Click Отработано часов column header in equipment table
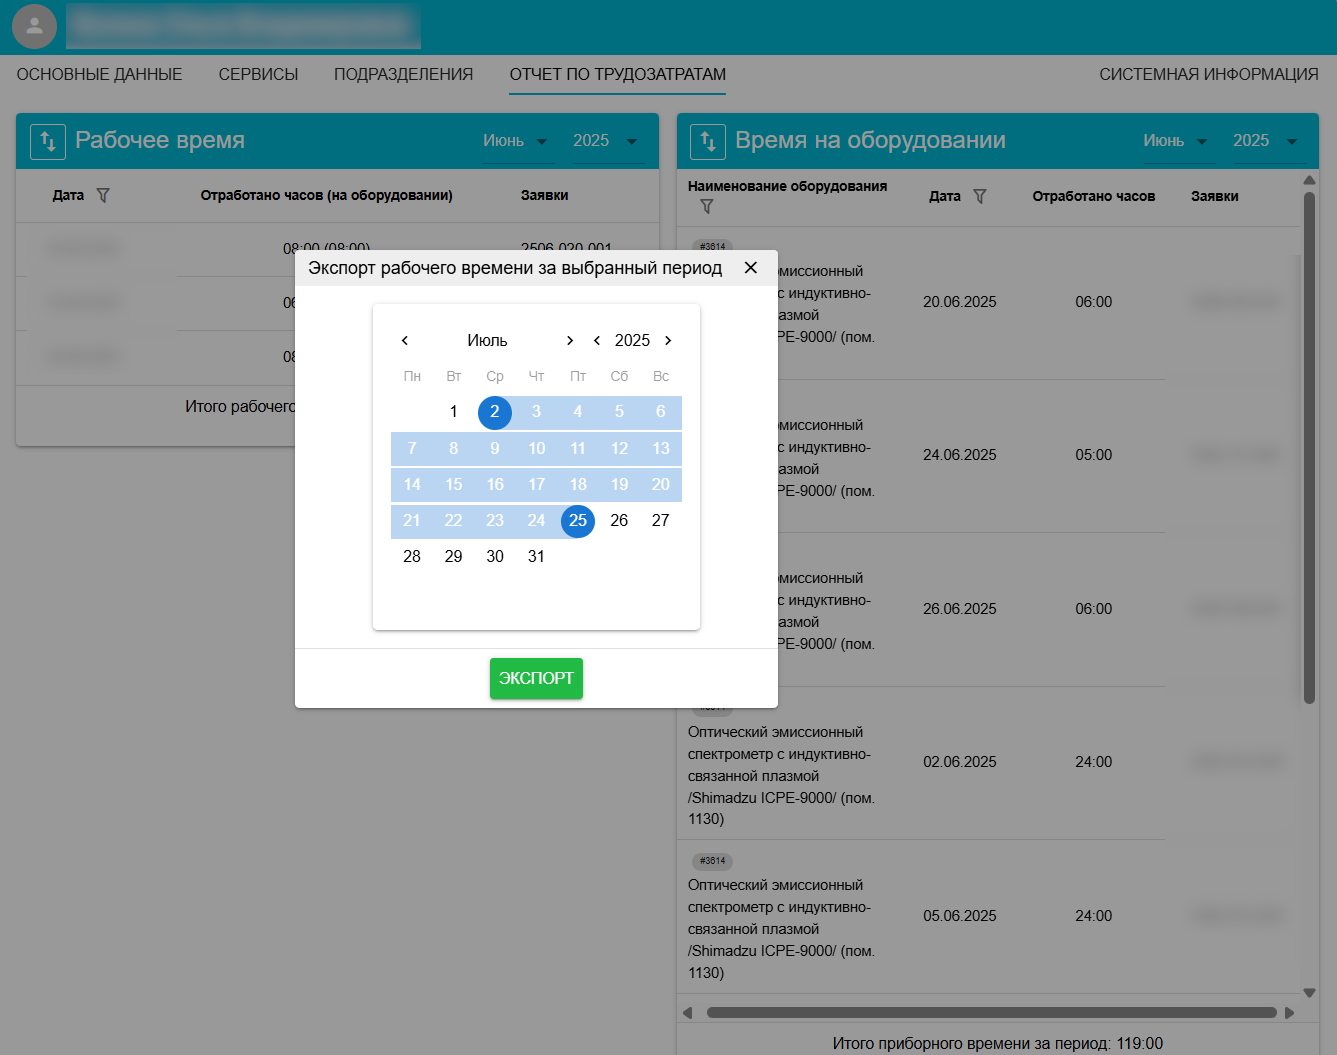 (x=1094, y=197)
